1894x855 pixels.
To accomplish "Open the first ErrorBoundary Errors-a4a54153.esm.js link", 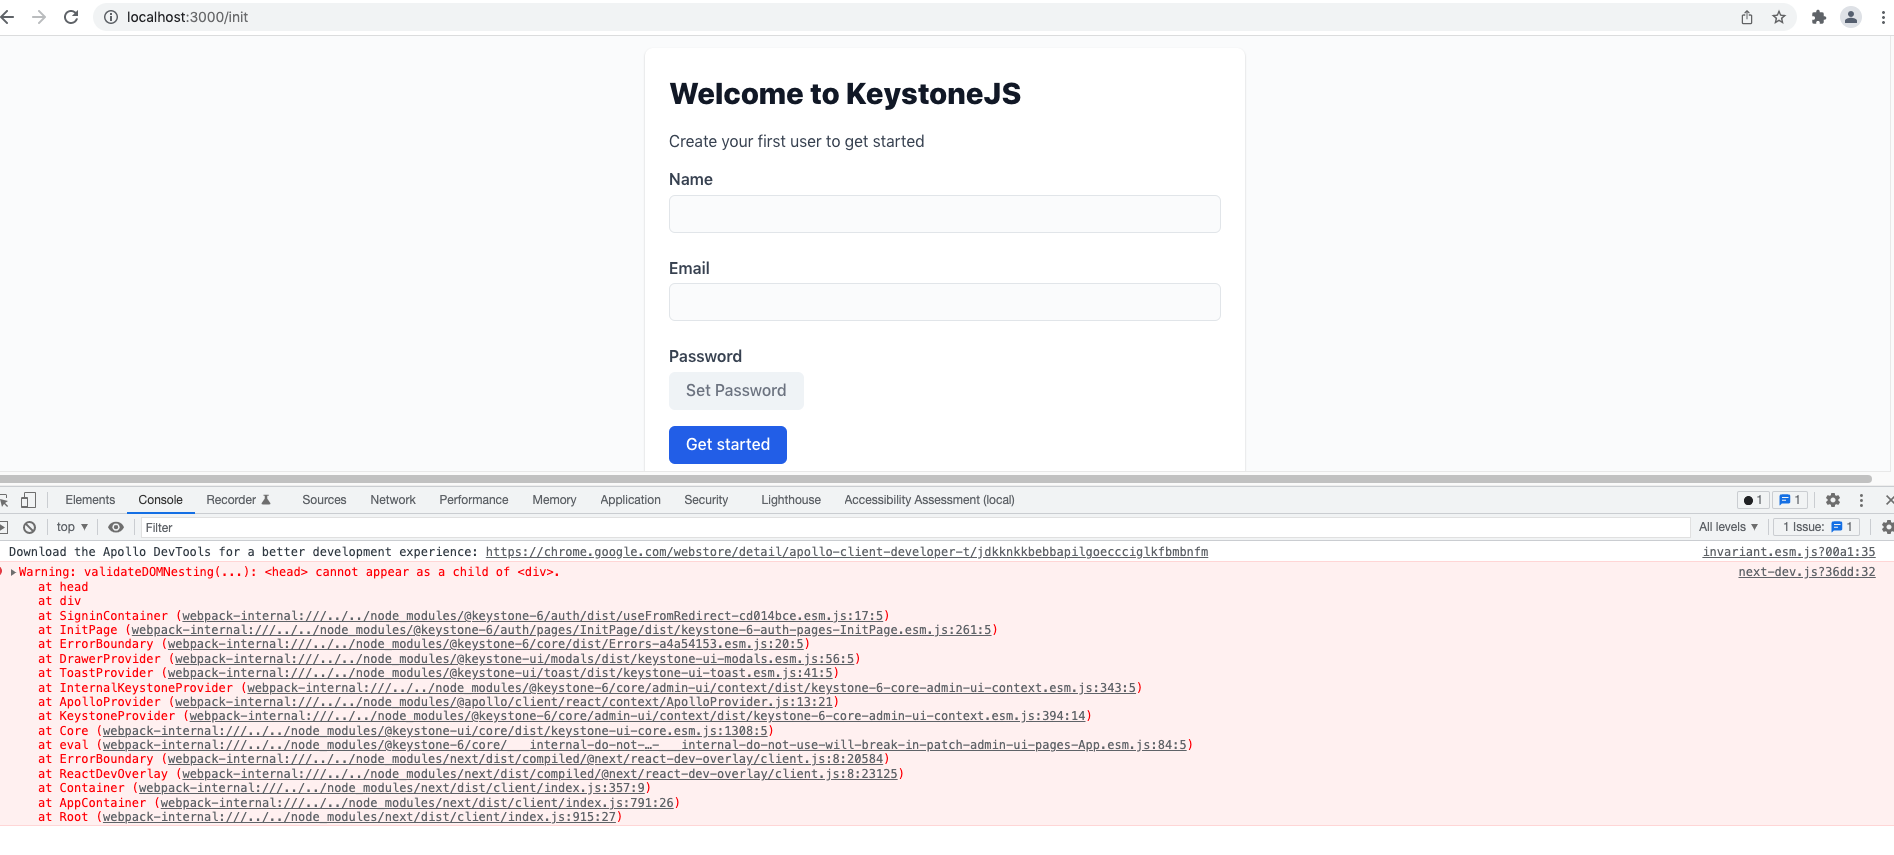I will [486, 644].
